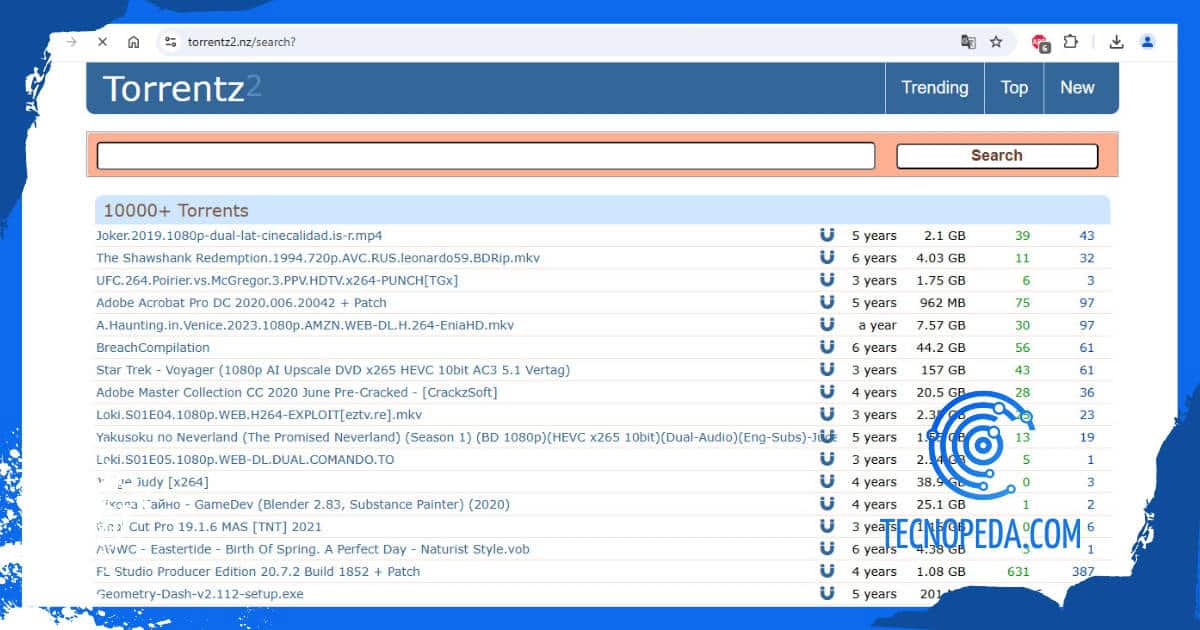The image size is (1200, 630).
Task: Open Star Trek - Voyager torrent link
Action: coord(333,370)
